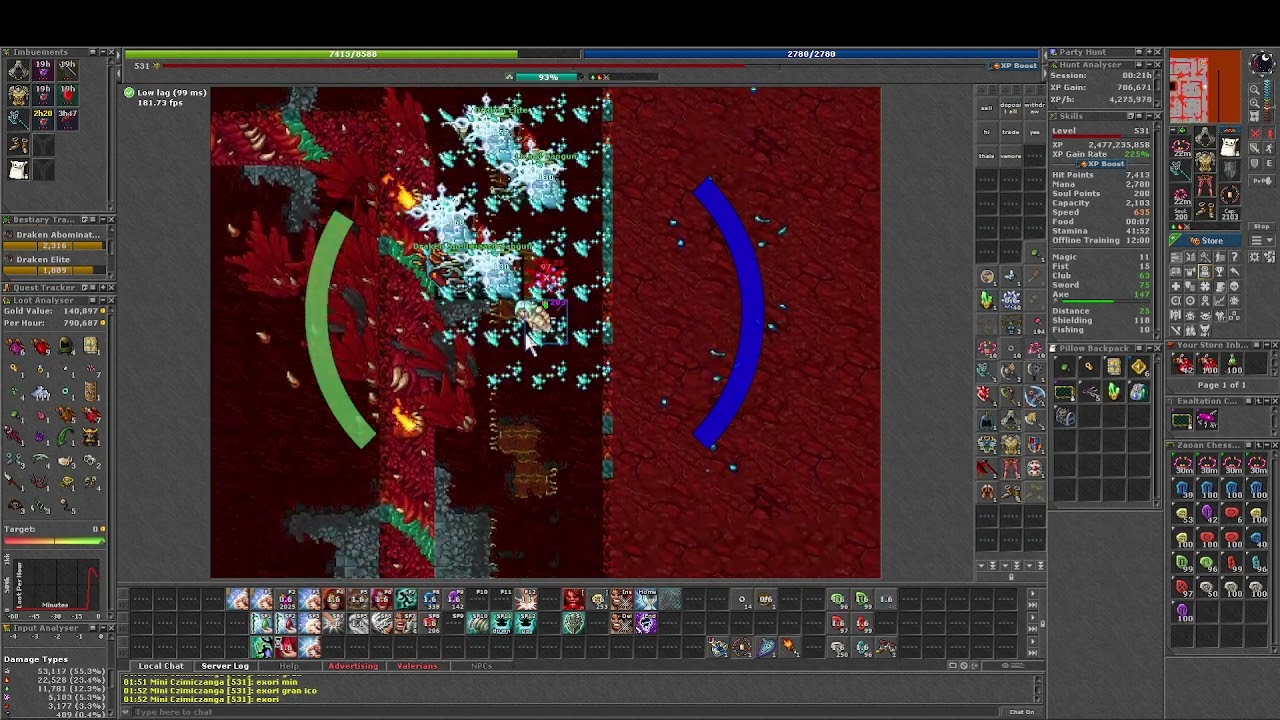The height and width of the screenshot is (720, 1280).
Task: Click the minimap thumbnail
Action: click(x=1206, y=86)
